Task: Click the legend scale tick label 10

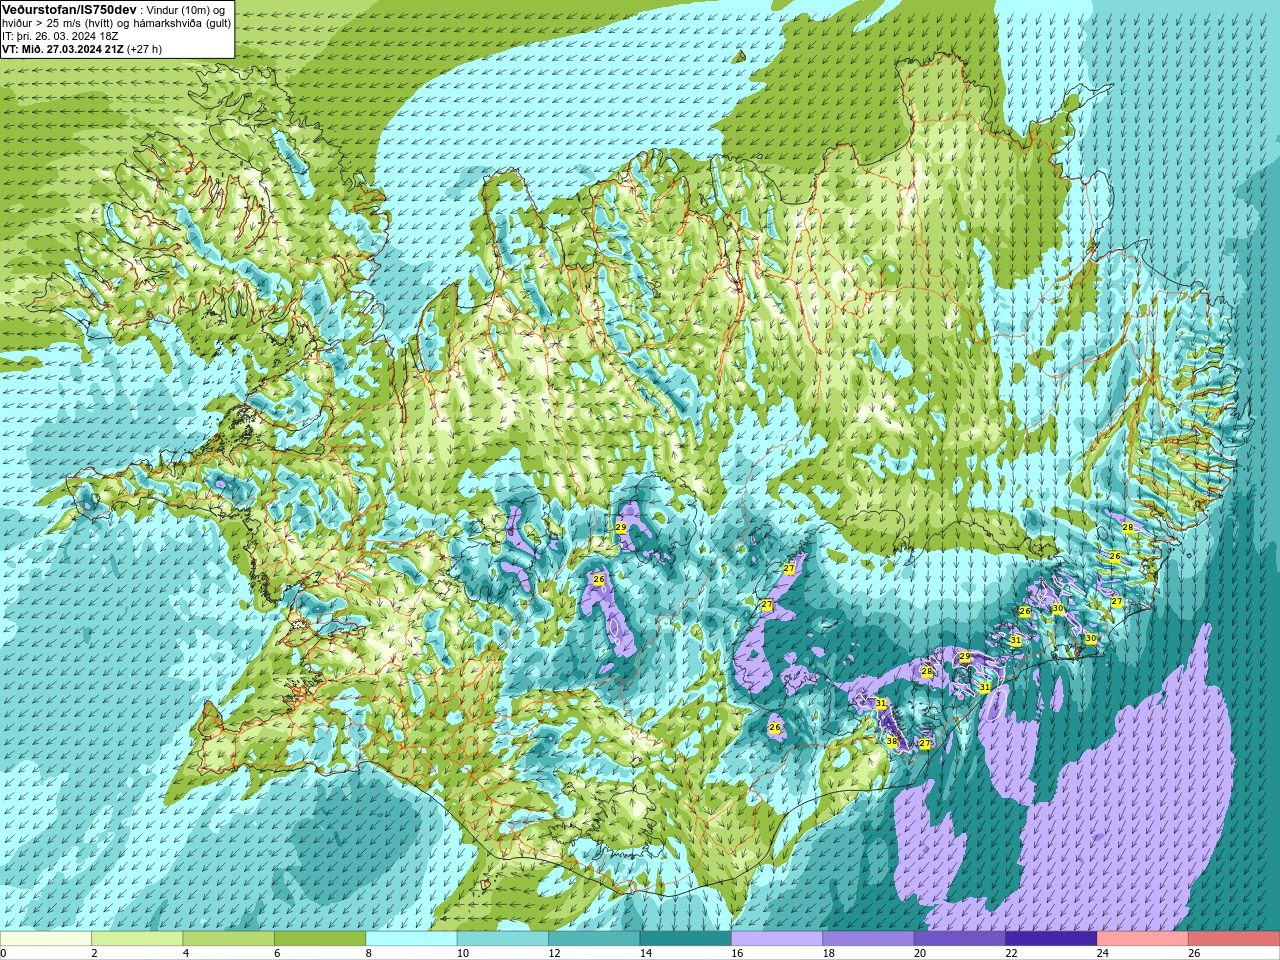Action: click(462, 953)
